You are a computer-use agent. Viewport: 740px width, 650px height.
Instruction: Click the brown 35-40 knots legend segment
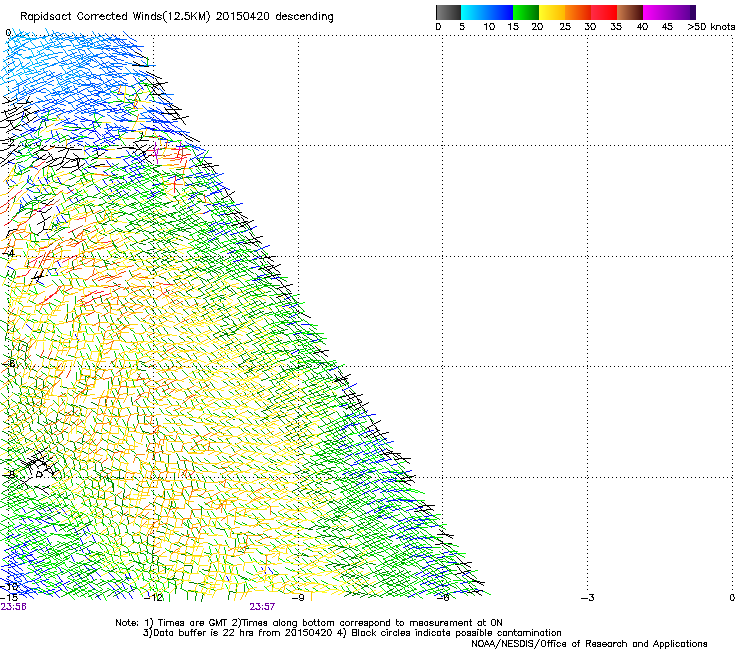point(630,12)
